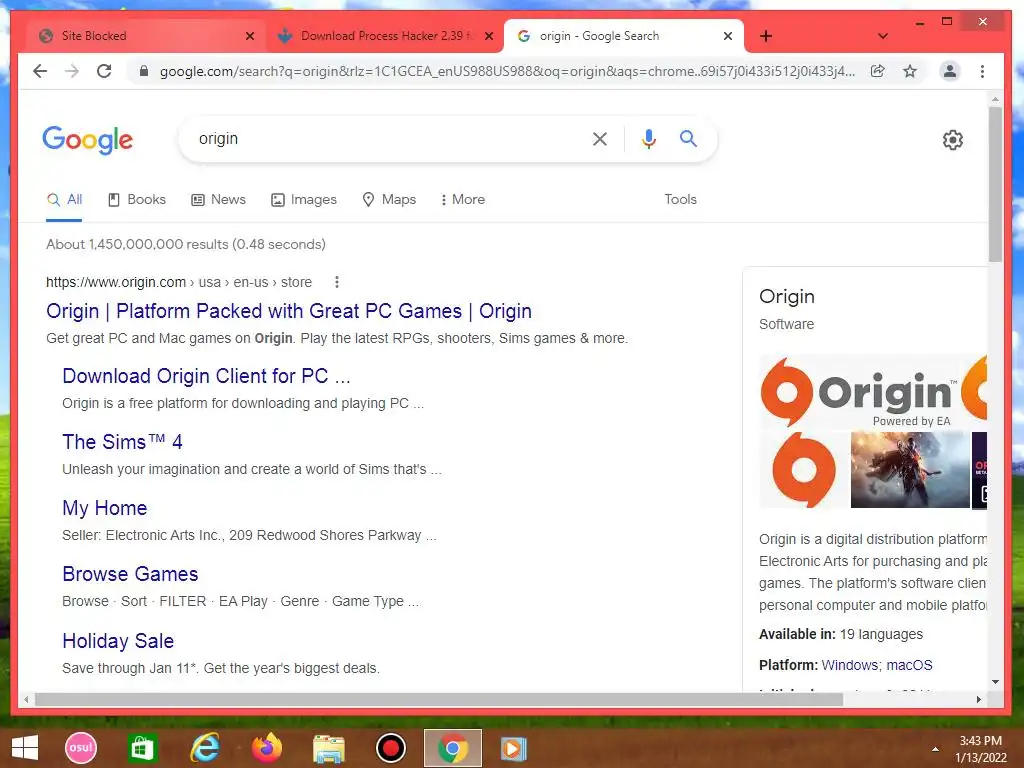Click the Battlefield soldier thumbnail image

pyautogui.click(x=910, y=470)
